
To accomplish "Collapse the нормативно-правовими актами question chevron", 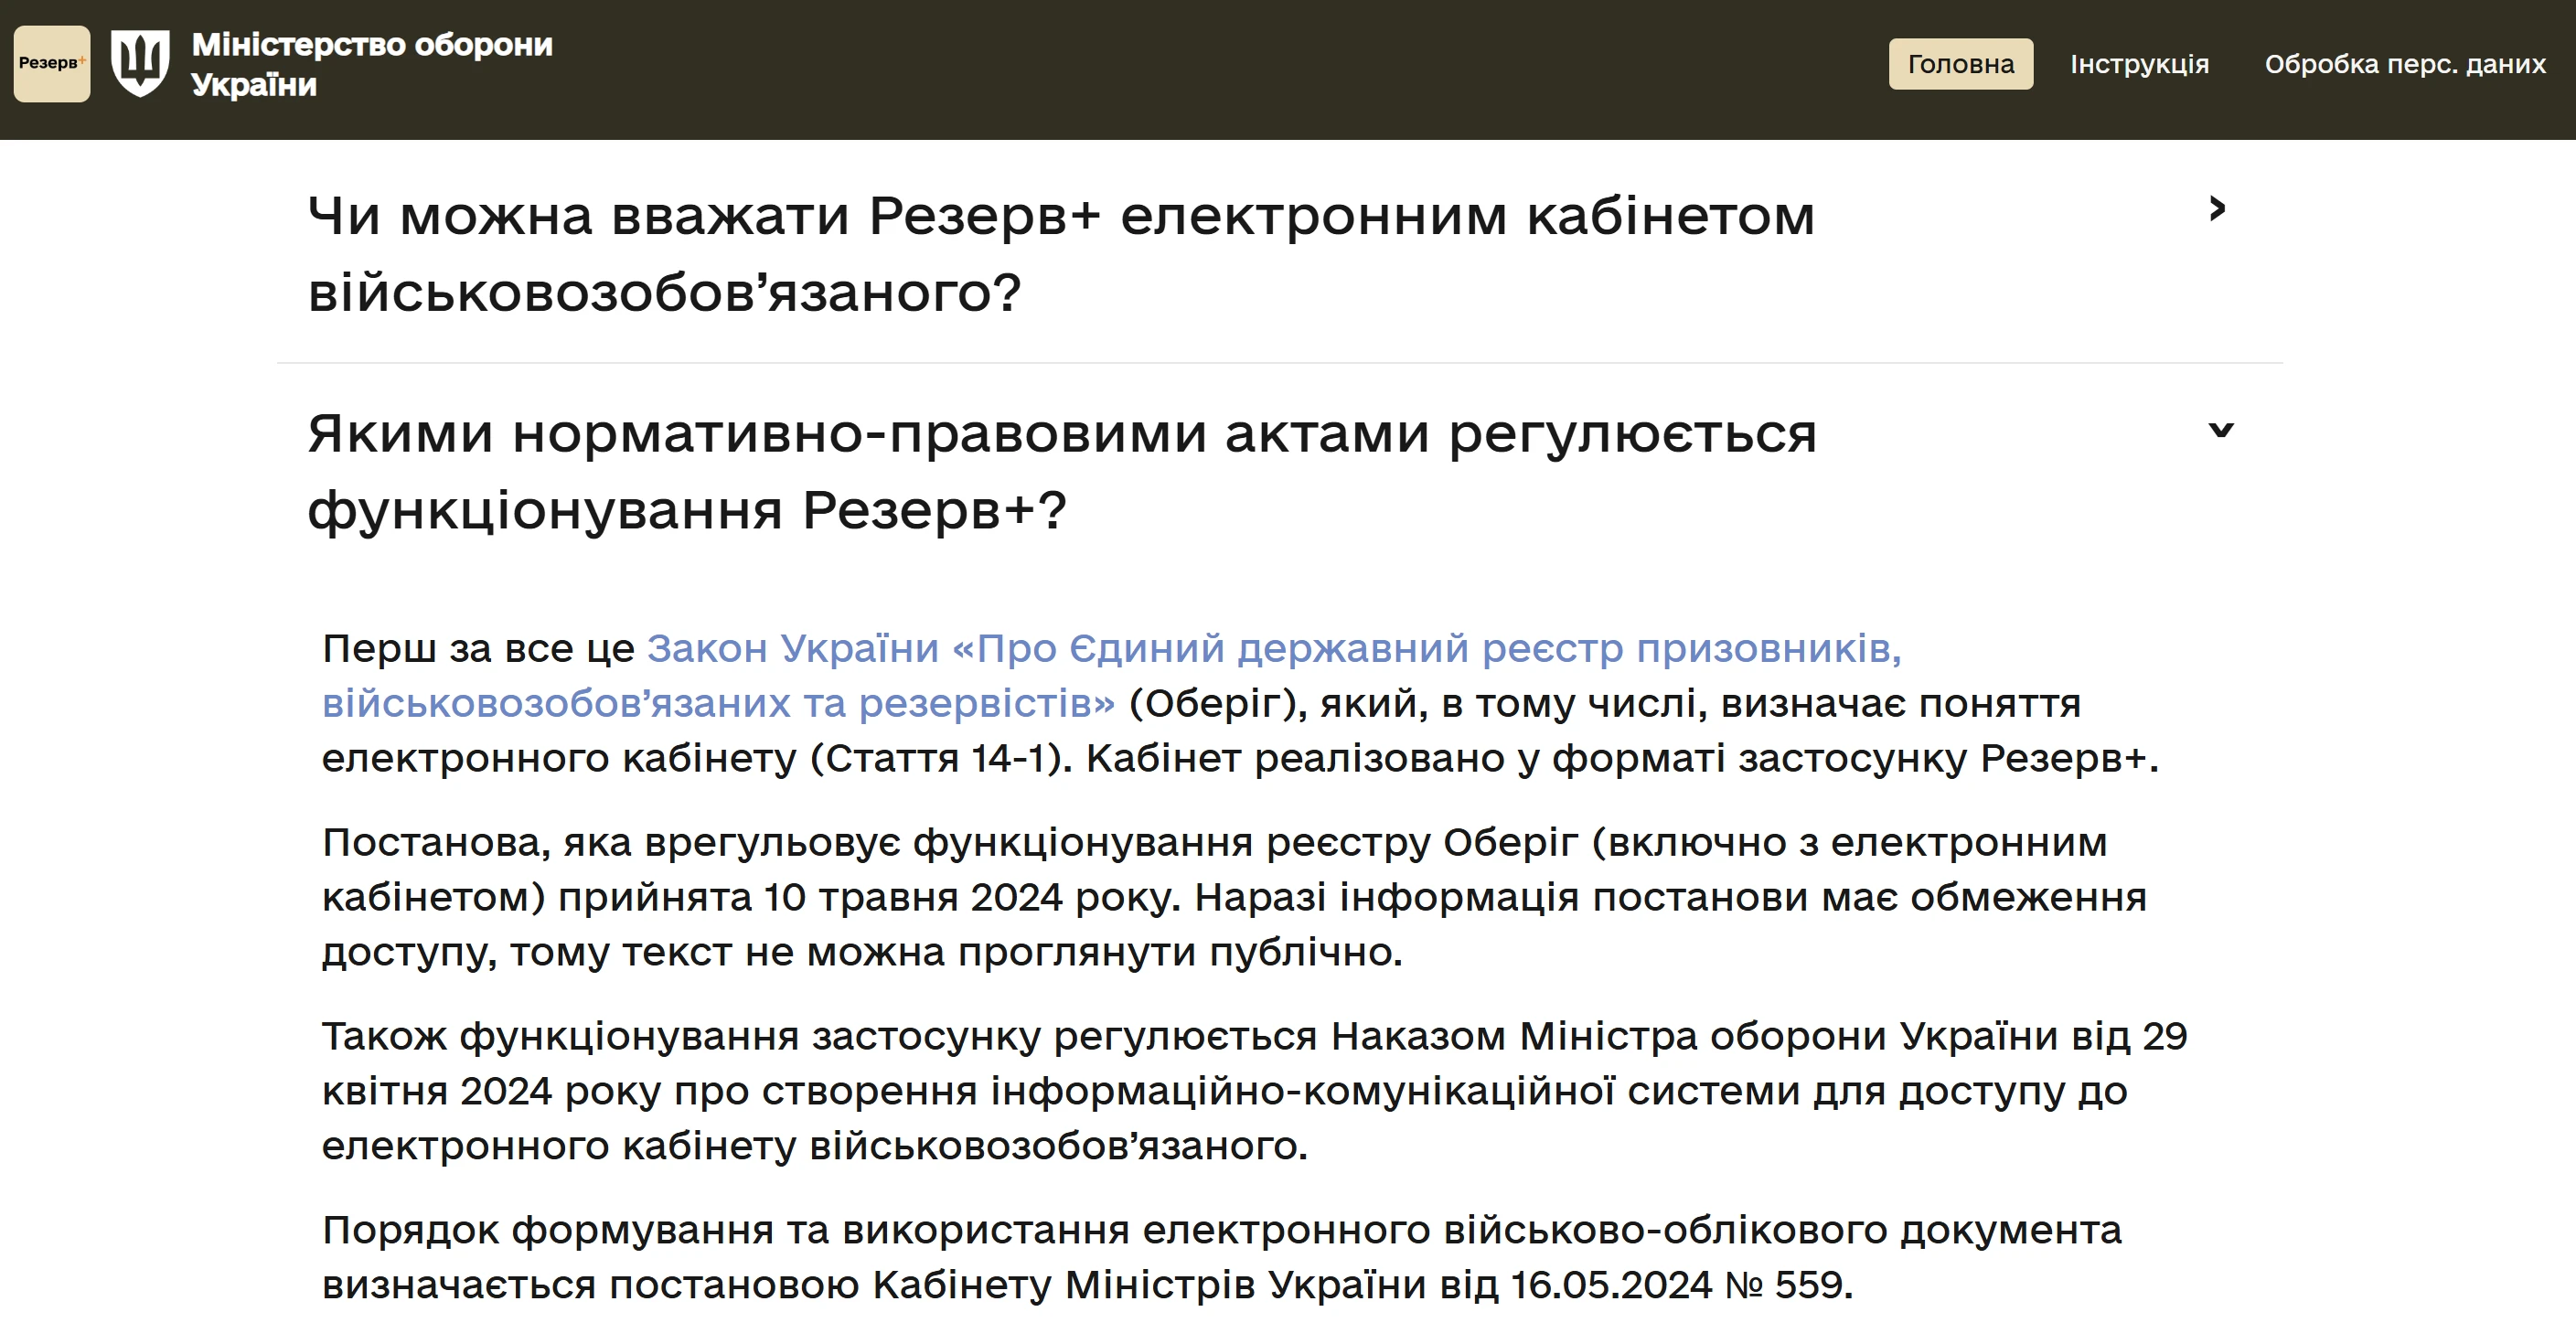I will pyautogui.click(x=2220, y=430).
